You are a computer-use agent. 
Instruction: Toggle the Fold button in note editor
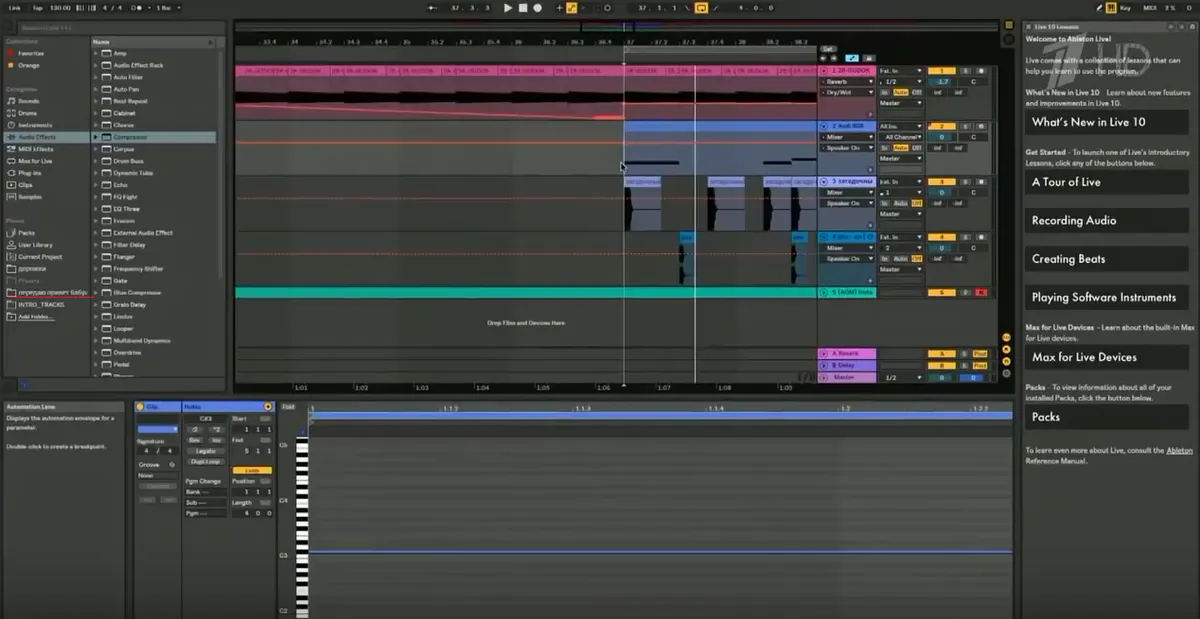[289, 407]
